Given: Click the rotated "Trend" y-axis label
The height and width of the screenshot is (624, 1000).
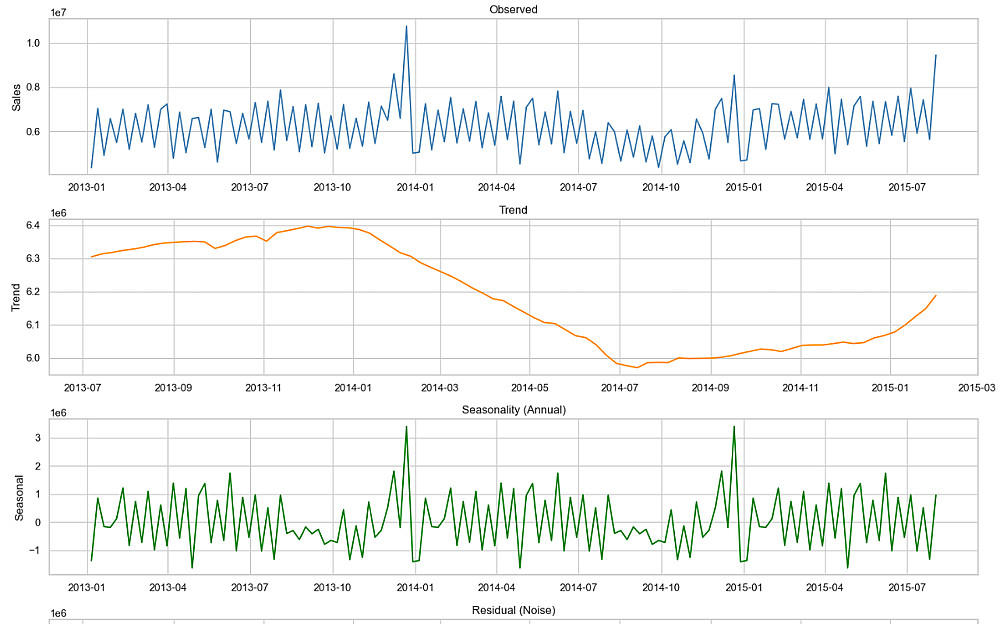Looking at the screenshot, I should (x=17, y=297).
